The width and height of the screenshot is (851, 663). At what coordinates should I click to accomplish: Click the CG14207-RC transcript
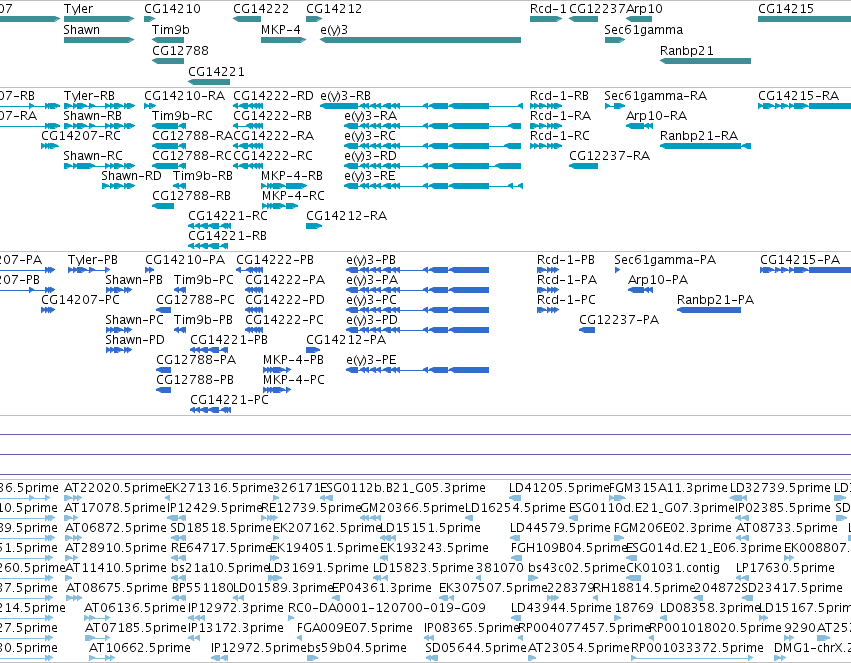[49, 146]
